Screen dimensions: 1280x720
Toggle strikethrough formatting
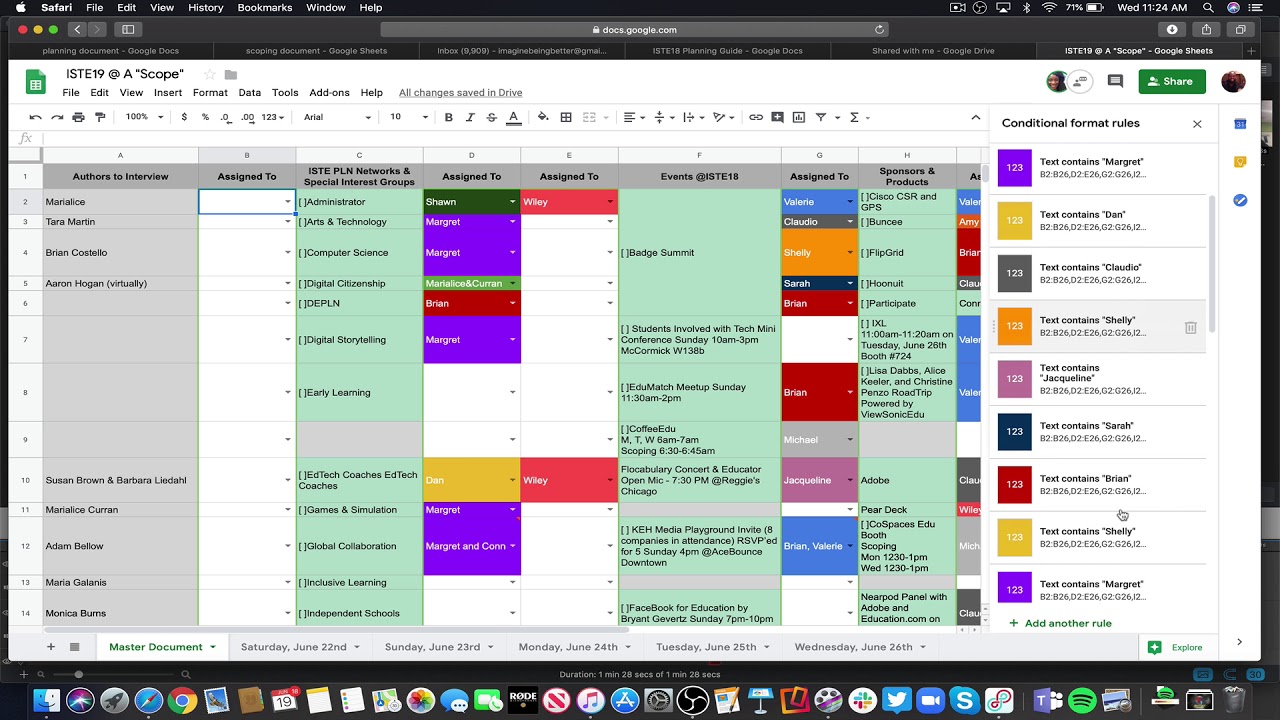click(x=491, y=117)
